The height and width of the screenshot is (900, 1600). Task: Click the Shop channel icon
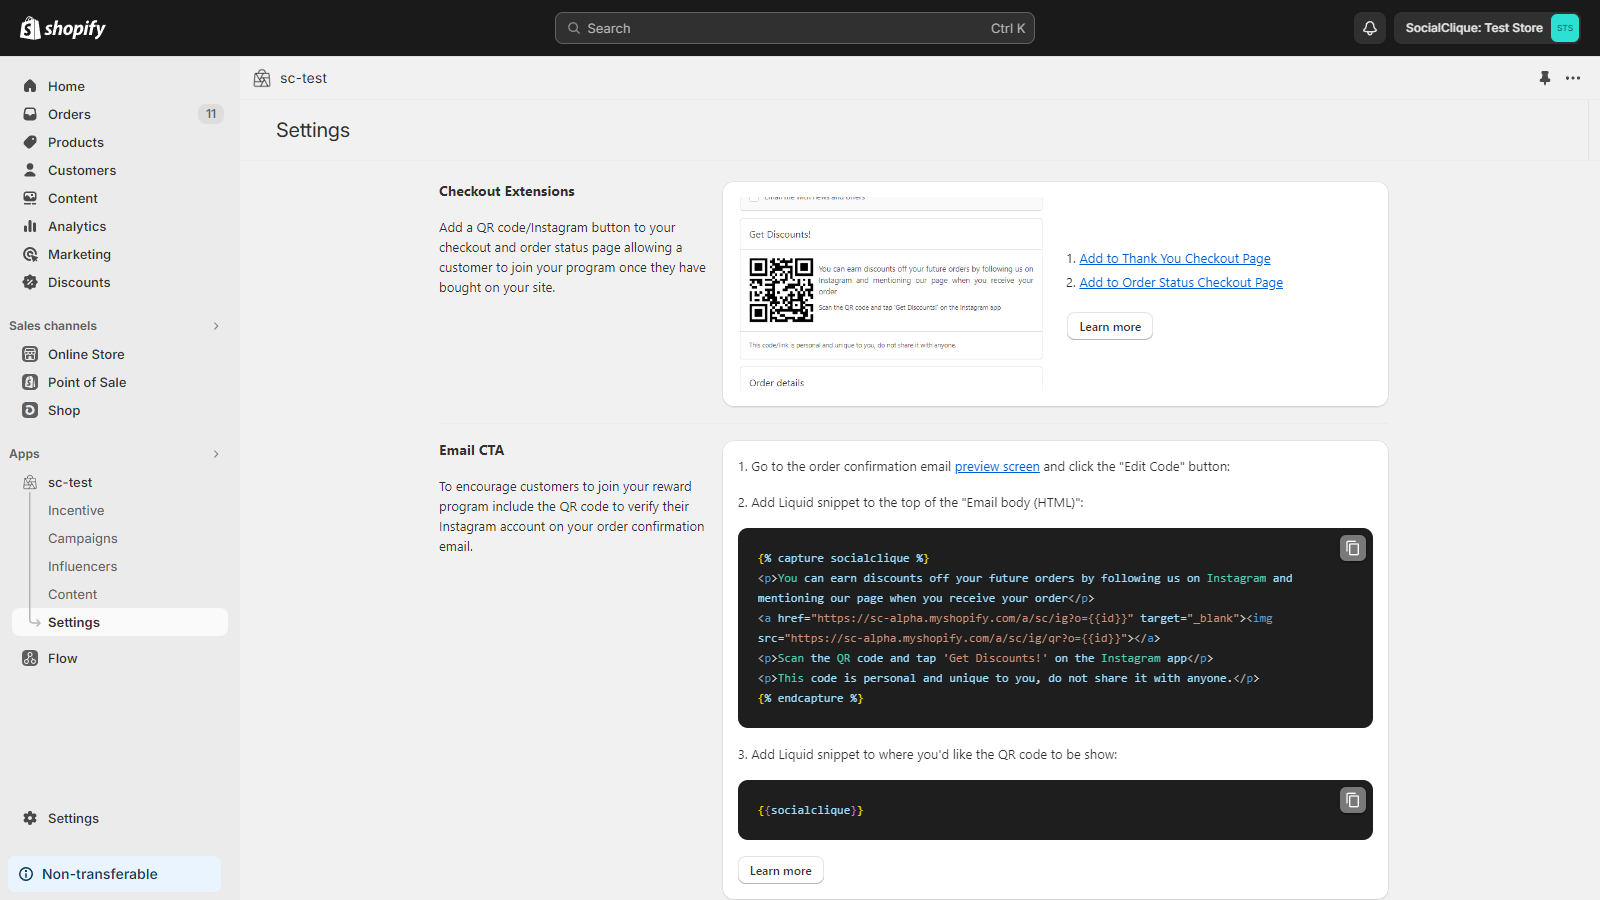pos(30,410)
